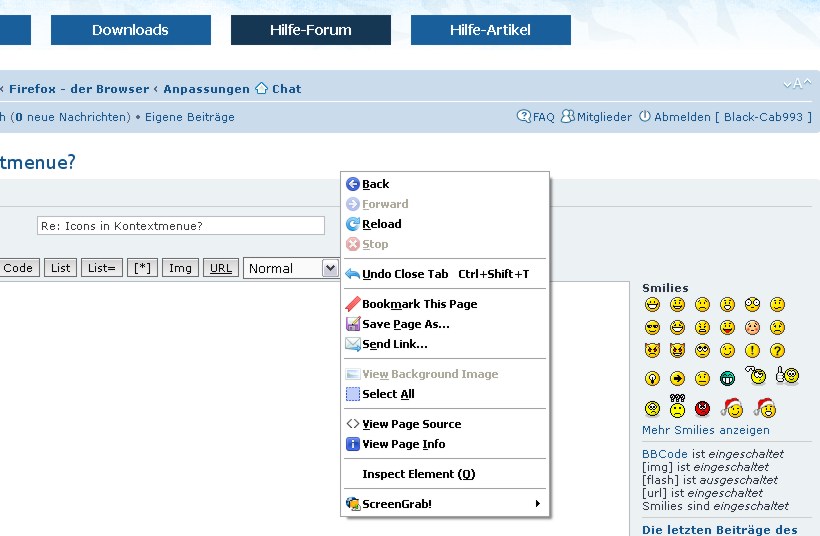Screen dimensions: 820x536
Task: Click the View Page Info icon
Action: click(x=352, y=444)
